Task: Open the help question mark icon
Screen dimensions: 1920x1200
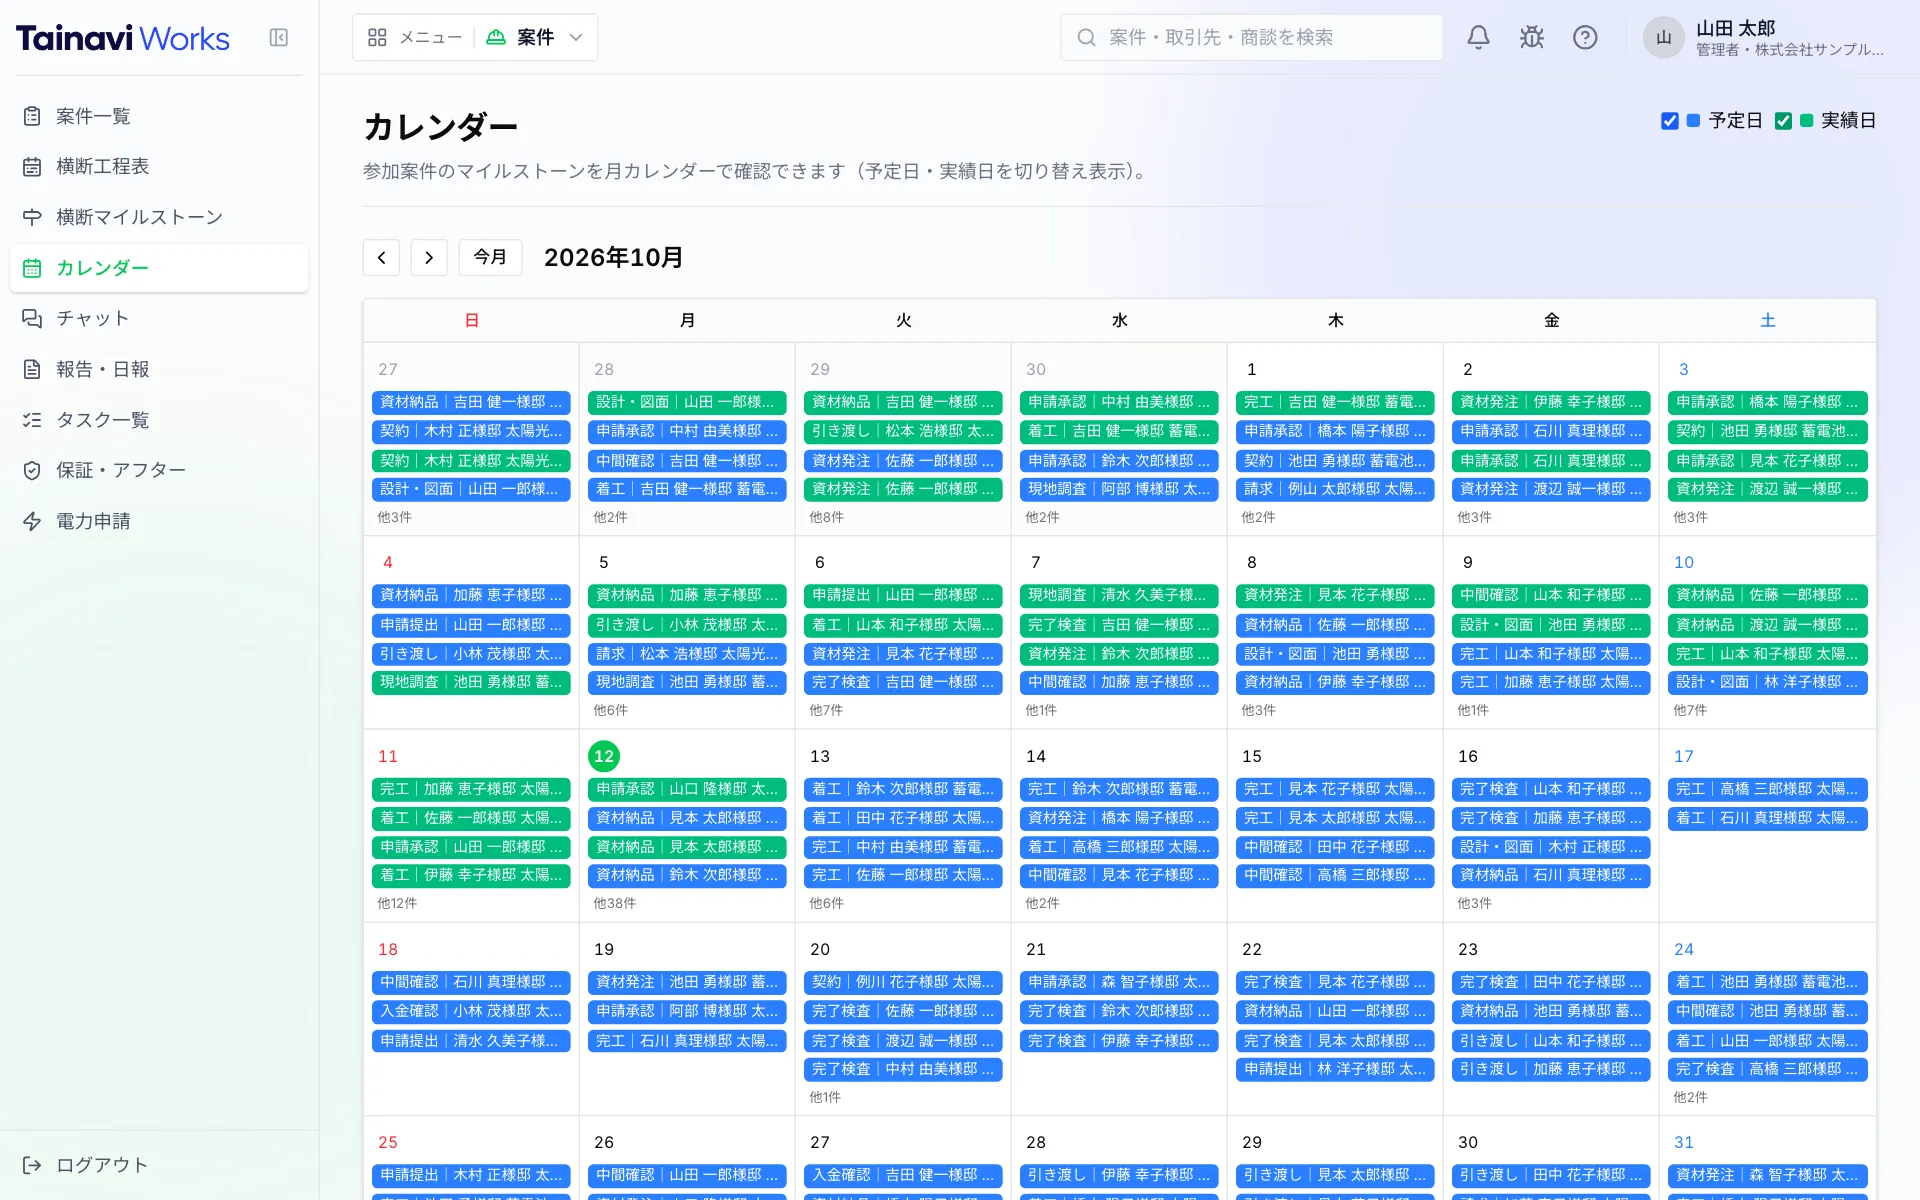Action: pyautogui.click(x=1585, y=38)
